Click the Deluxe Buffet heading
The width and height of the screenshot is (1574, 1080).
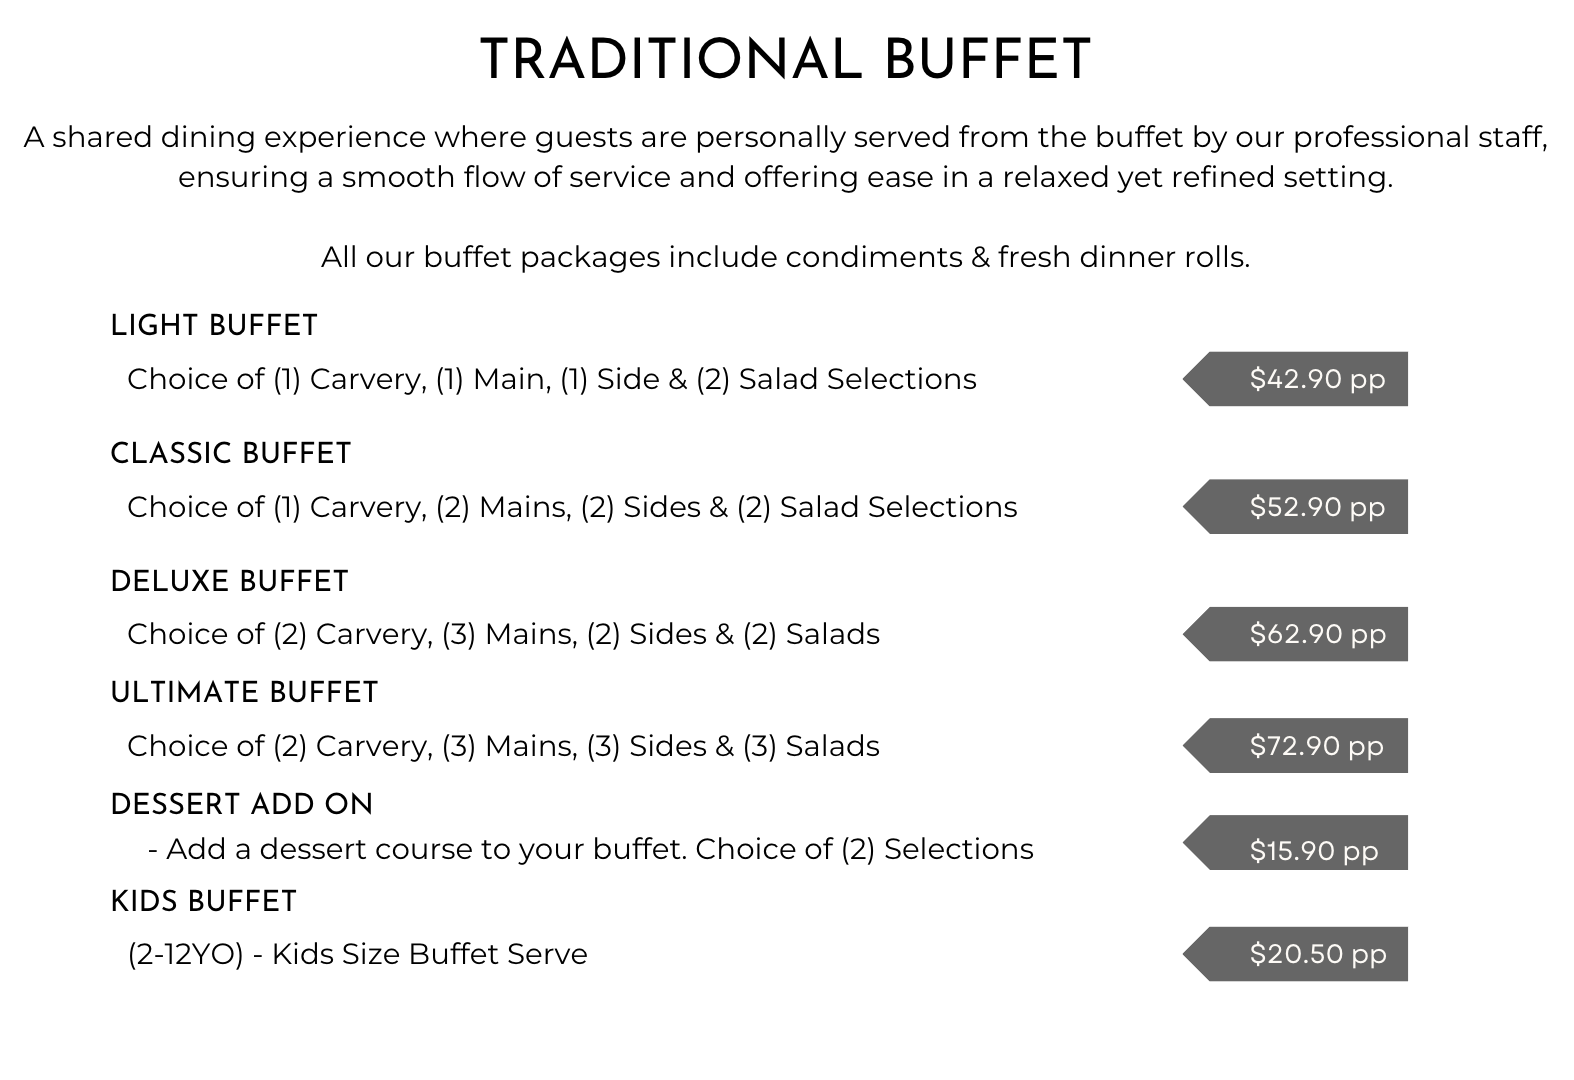pyautogui.click(x=229, y=582)
